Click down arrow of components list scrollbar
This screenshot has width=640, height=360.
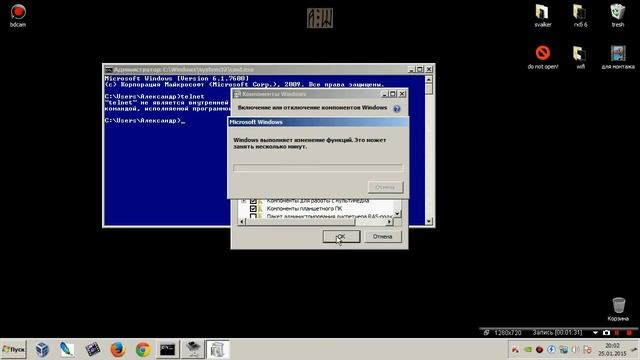(397, 213)
